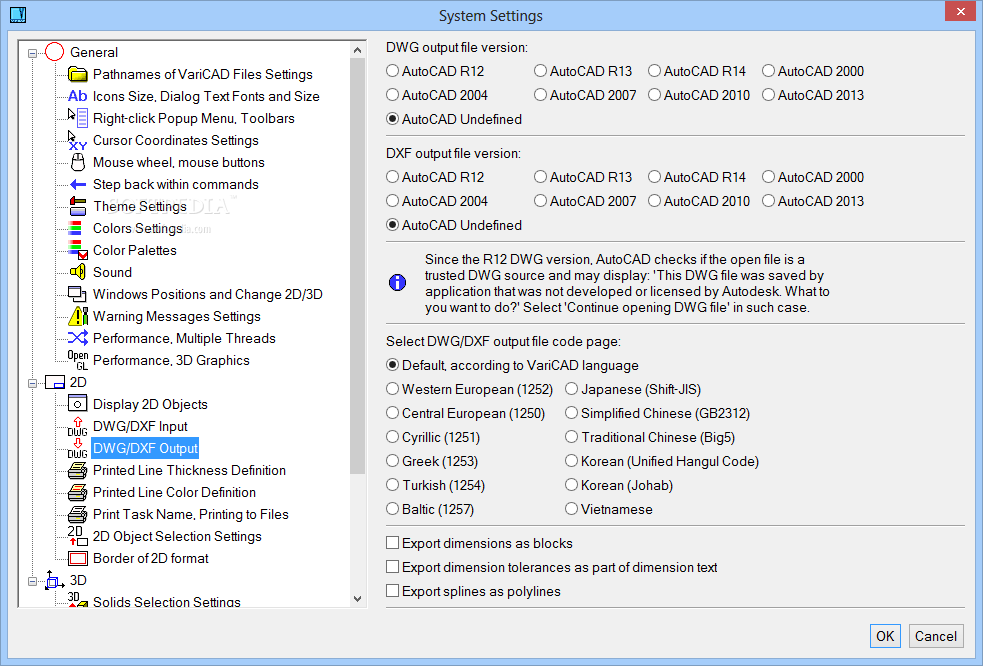Open Border of 2D format settings
Viewport: 983px width, 666px height.
coord(150,558)
